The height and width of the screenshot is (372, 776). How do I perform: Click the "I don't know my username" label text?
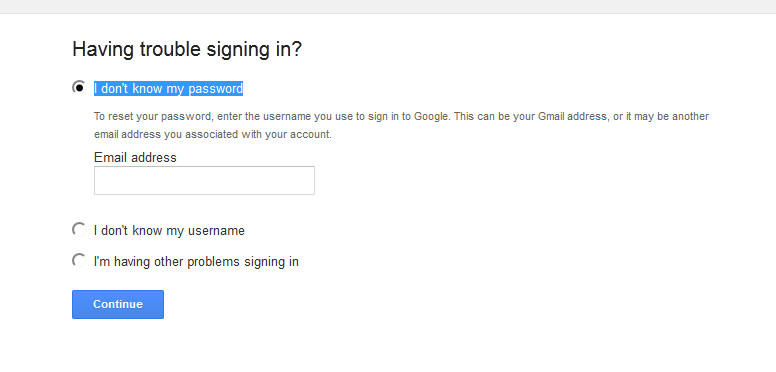click(169, 231)
